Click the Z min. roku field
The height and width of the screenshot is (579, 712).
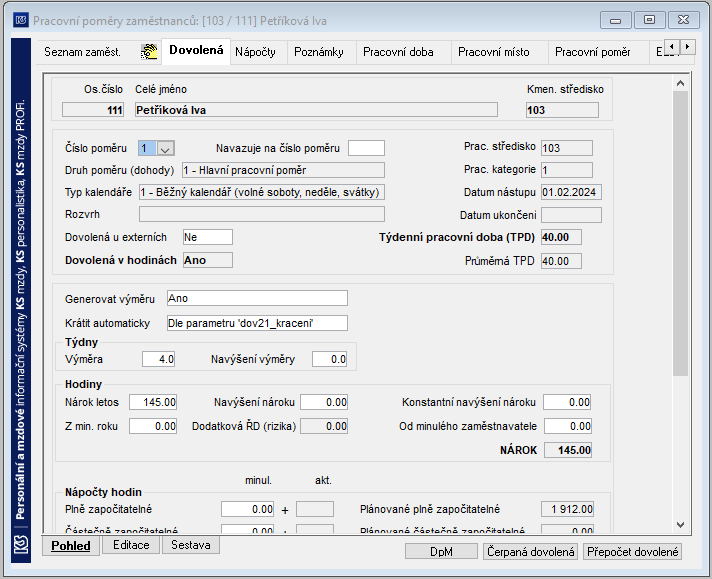click(x=153, y=426)
